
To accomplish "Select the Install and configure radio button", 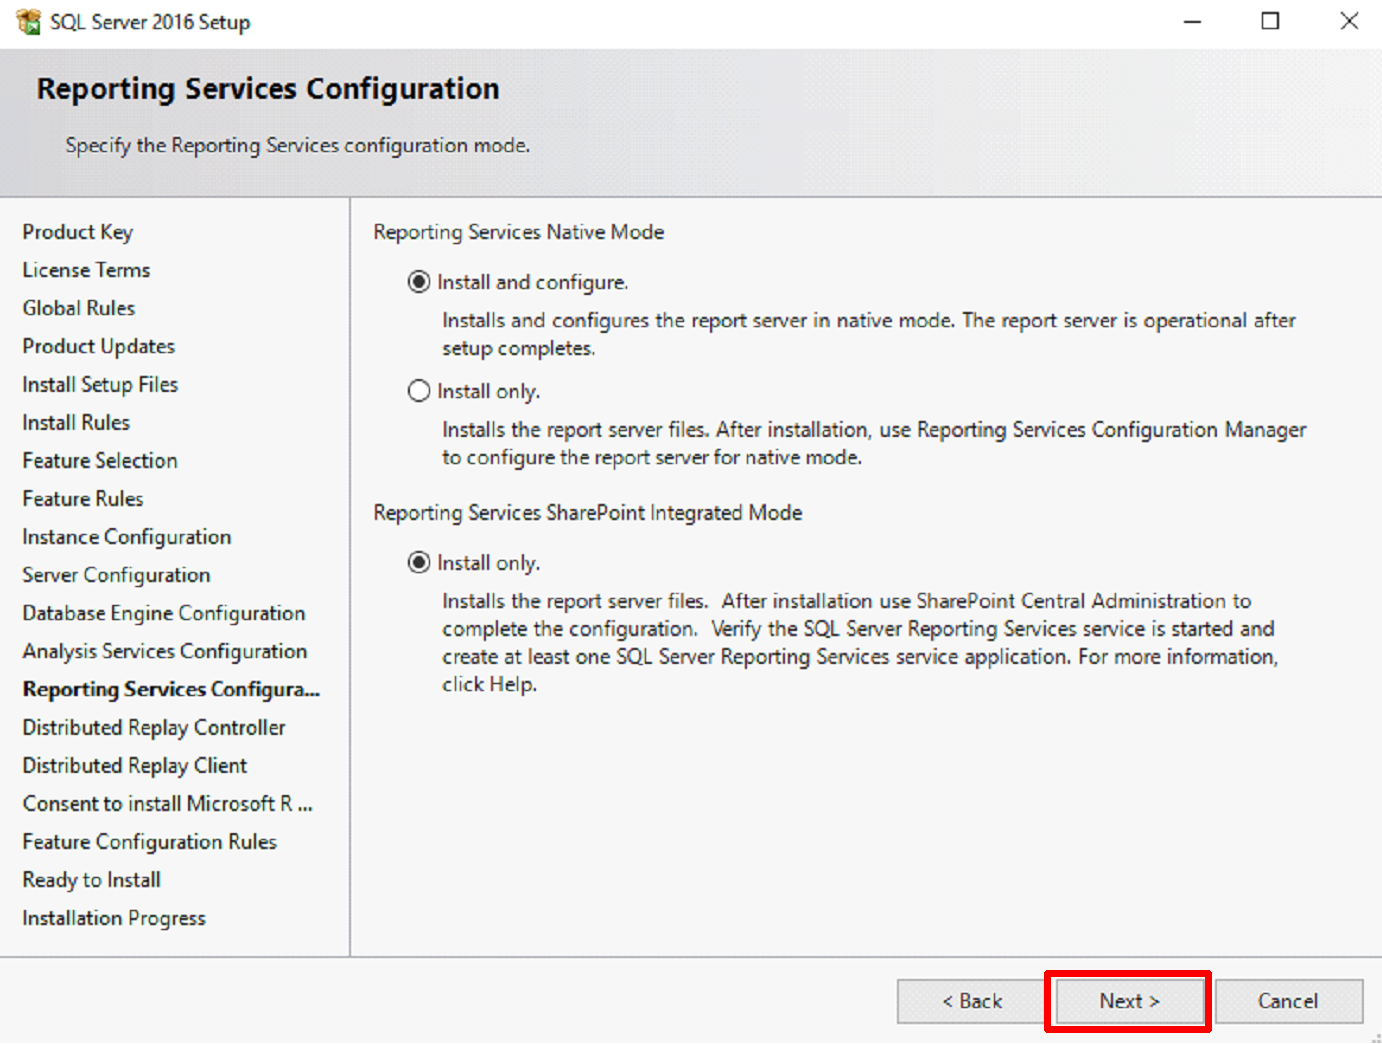I will click(418, 282).
